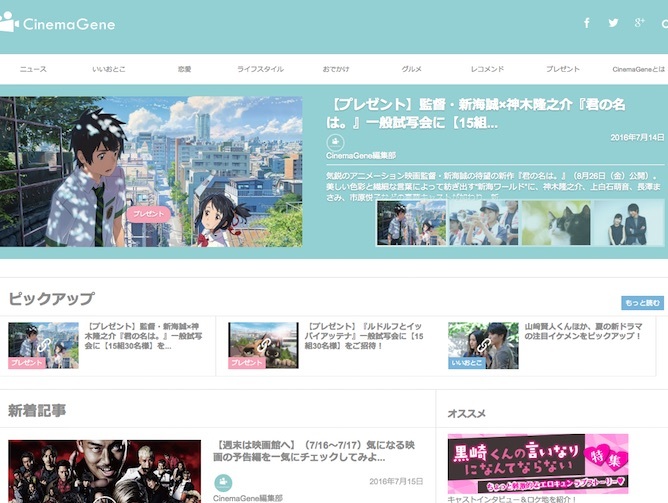Click CinemaGene編集部 author name in banner
The image size is (668, 503).
click(x=361, y=156)
